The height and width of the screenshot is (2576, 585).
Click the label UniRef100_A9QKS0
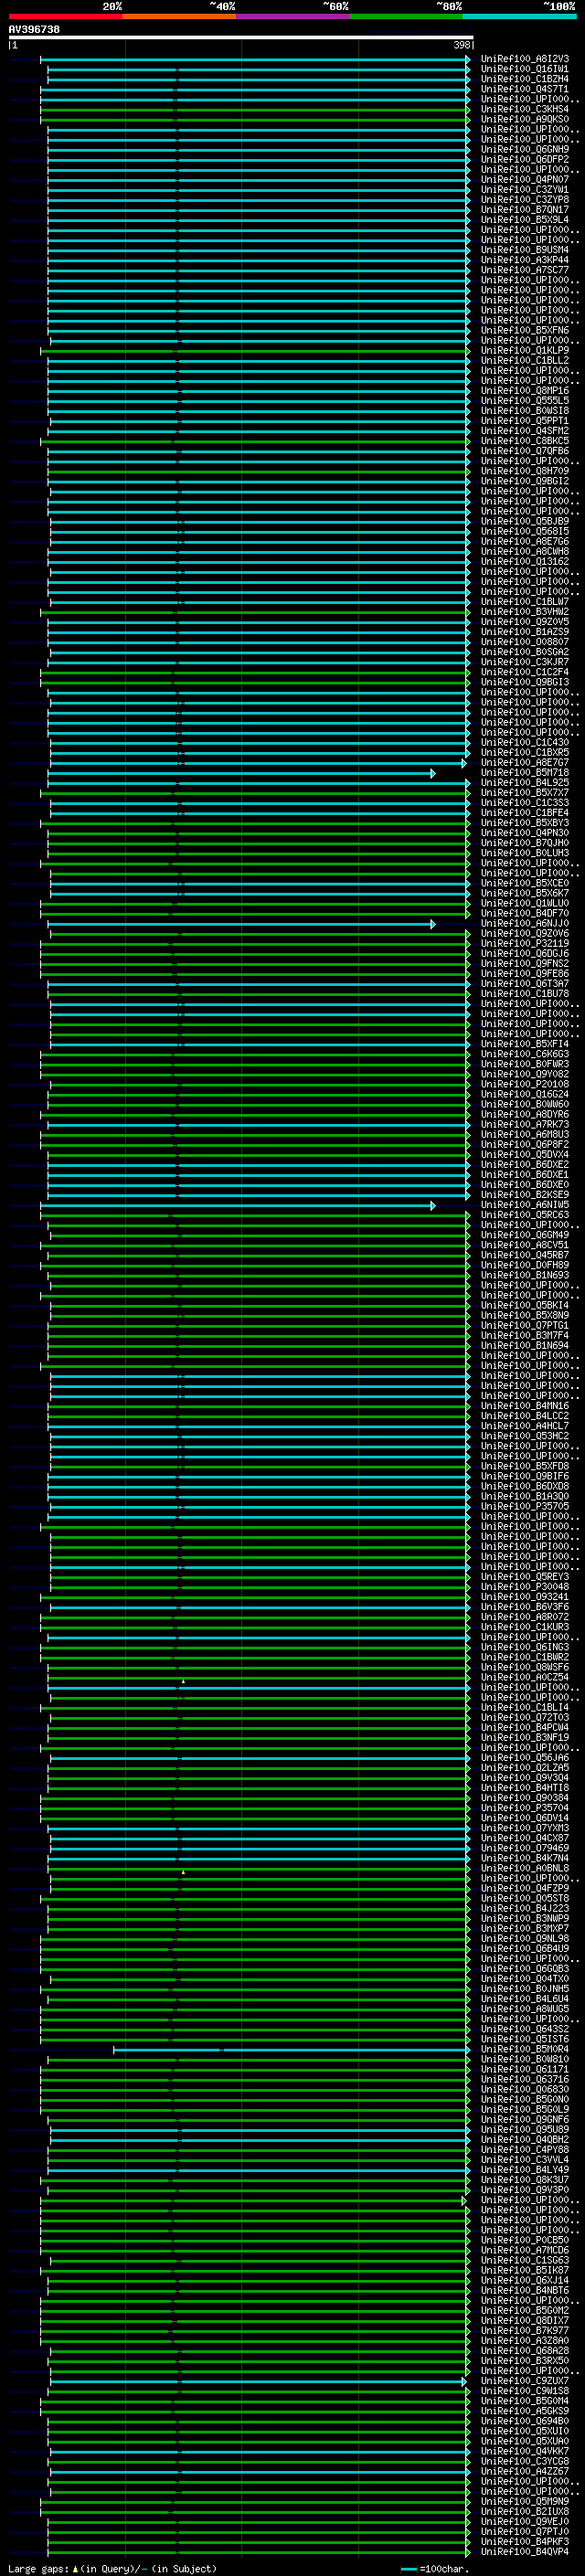[x=524, y=119]
